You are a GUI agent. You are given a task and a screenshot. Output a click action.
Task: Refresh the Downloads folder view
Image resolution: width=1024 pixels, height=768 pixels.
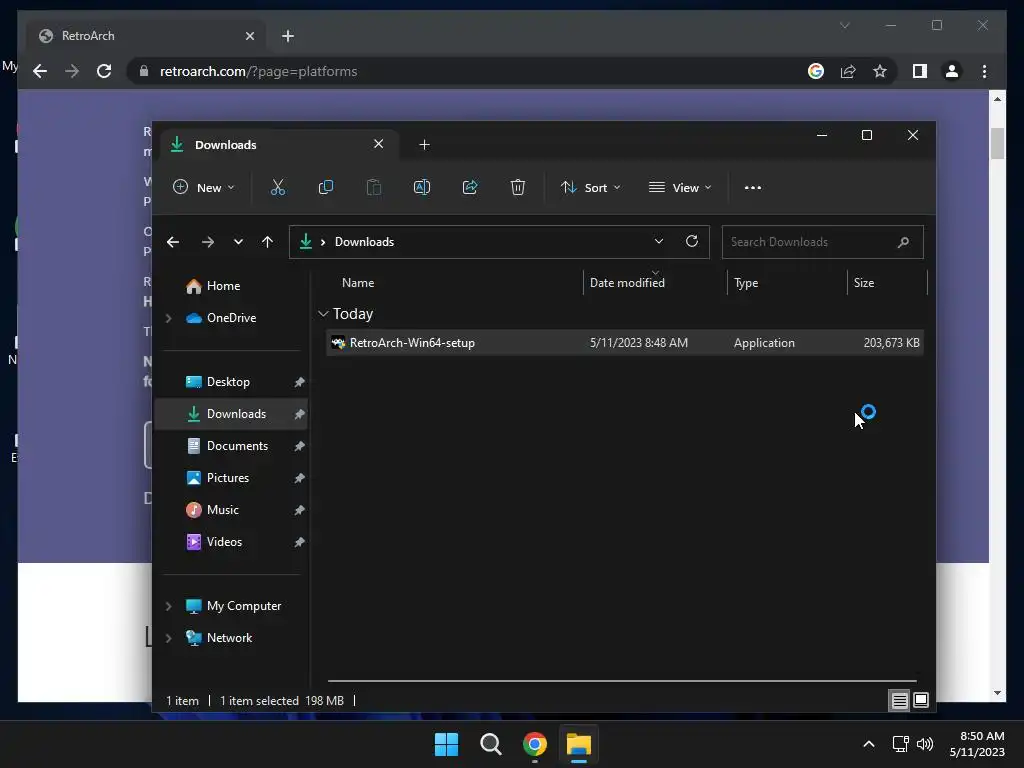(692, 241)
